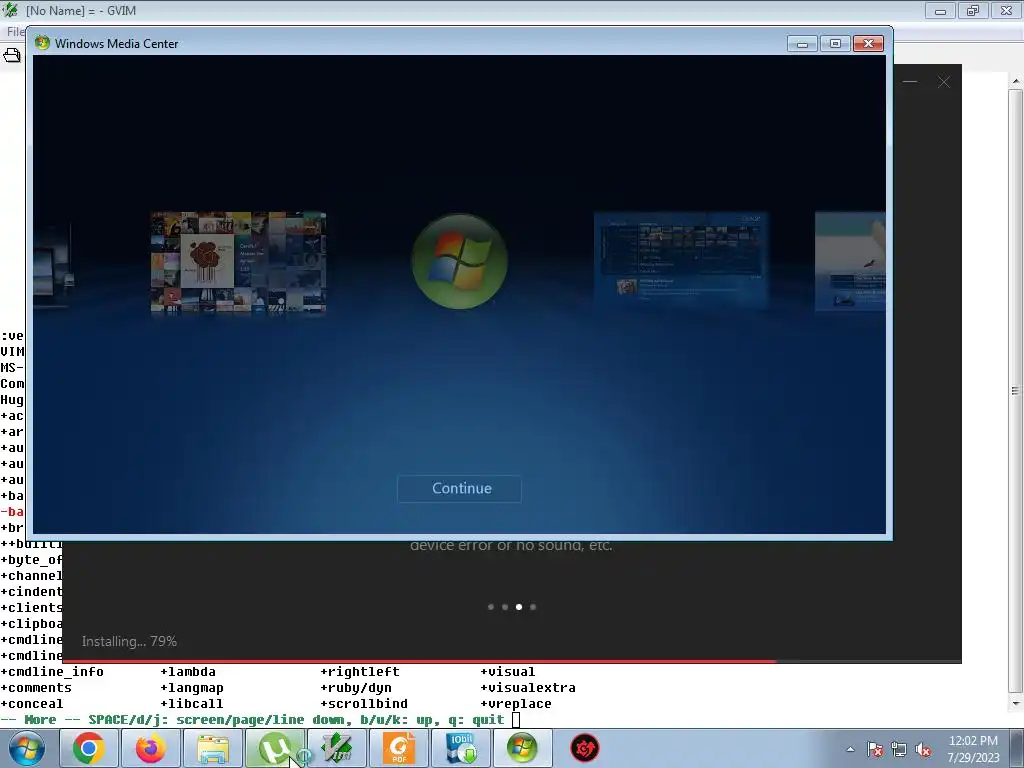Close the Windows Media Center window
The height and width of the screenshot is (768, 1024).
(869, 44)
